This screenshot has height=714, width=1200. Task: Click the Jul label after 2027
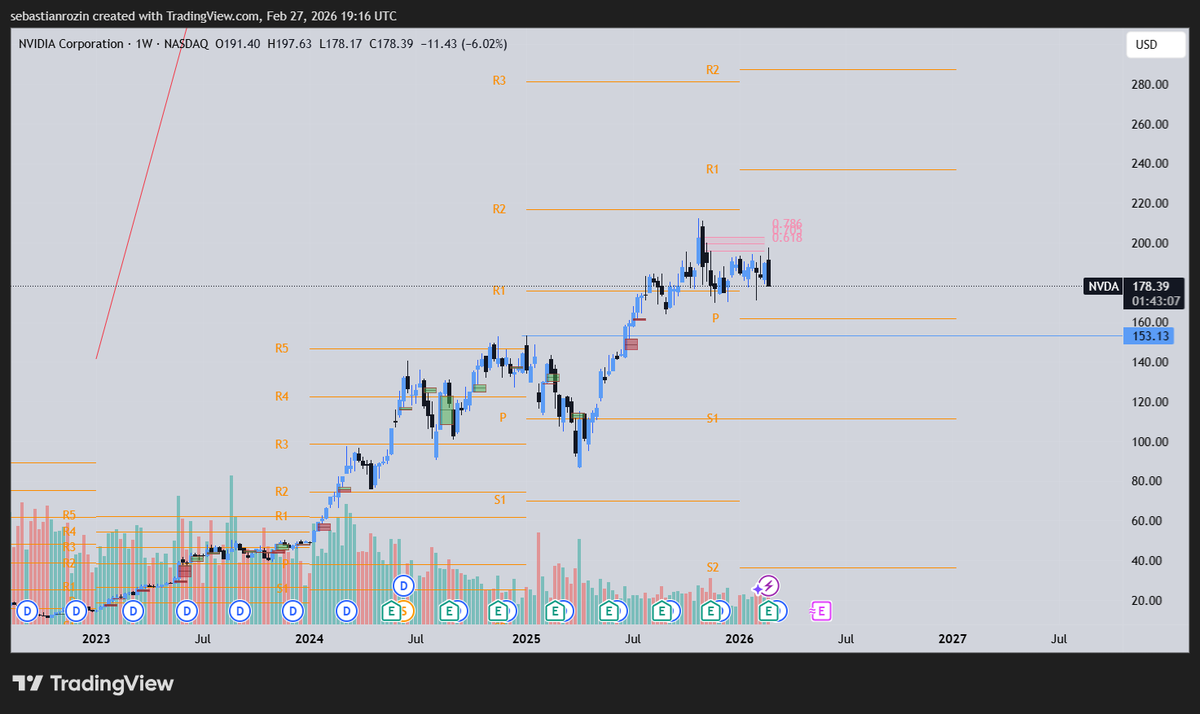pos(1059,638)
